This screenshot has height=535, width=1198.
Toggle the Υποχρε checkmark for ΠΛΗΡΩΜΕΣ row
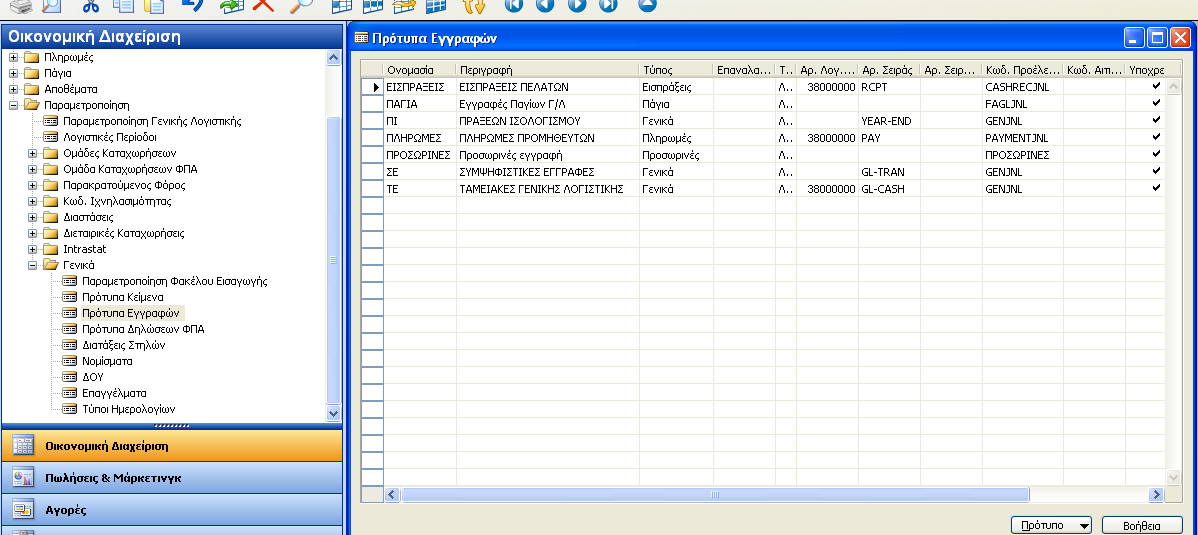[1156, 137]
